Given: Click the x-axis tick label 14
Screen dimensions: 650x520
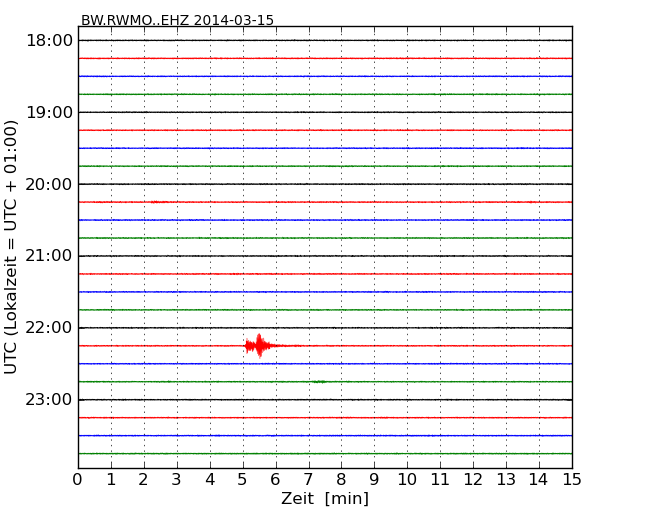Looking at the screenshot, I should pyautogui.click(x=538, y=480).
